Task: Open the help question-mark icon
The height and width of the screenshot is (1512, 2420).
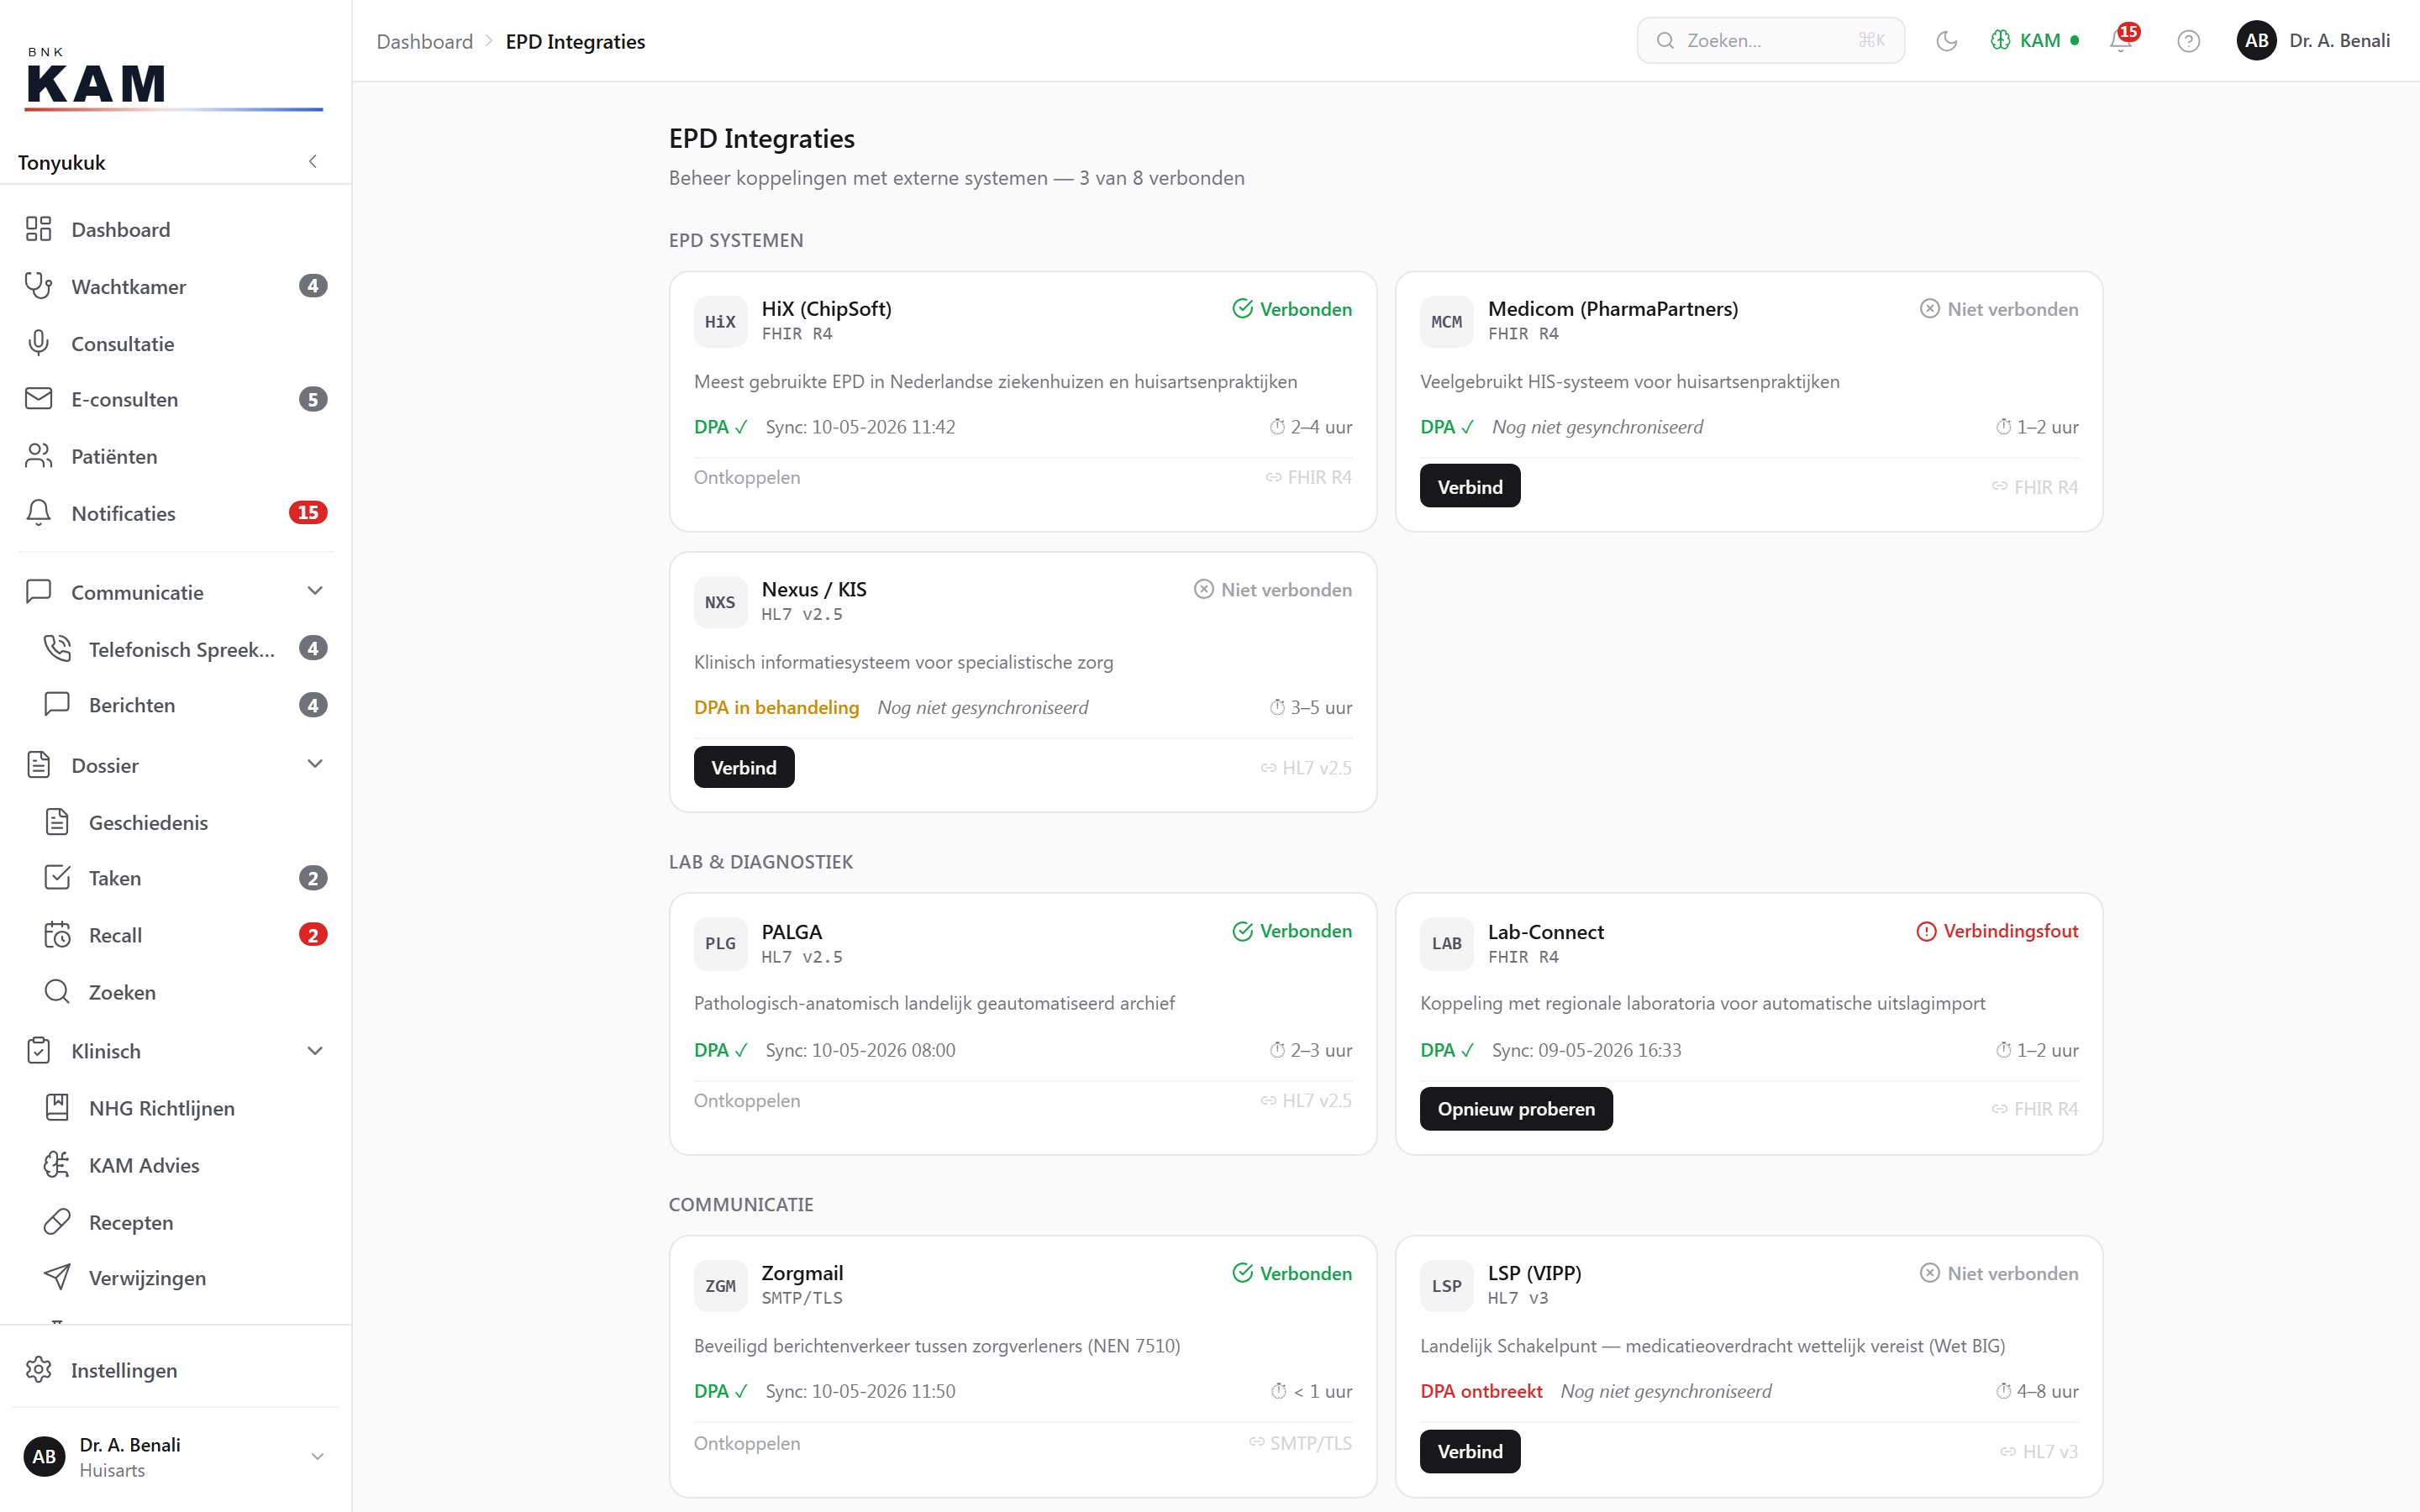Action: click(x=2188, y=41)
